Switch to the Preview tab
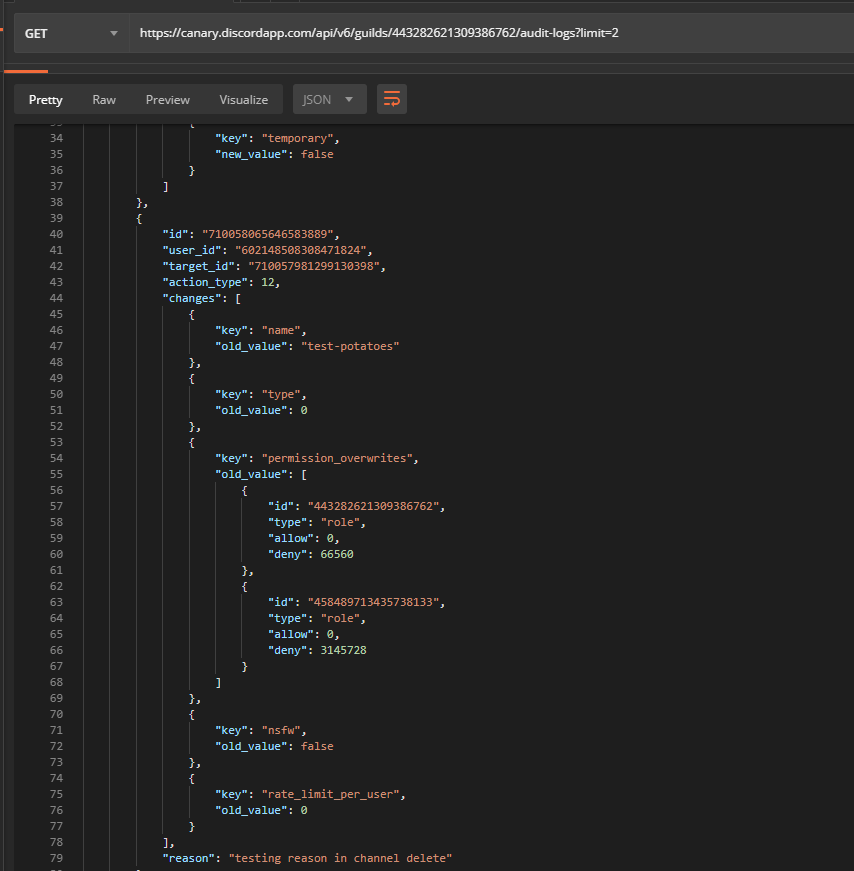854x871 pixels. (x=167, y=99)
